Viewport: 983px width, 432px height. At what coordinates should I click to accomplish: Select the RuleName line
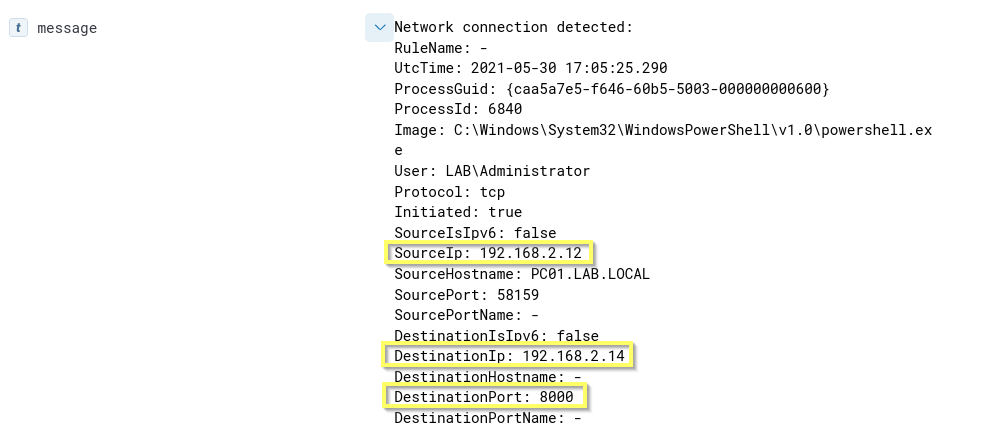(441, 48)
